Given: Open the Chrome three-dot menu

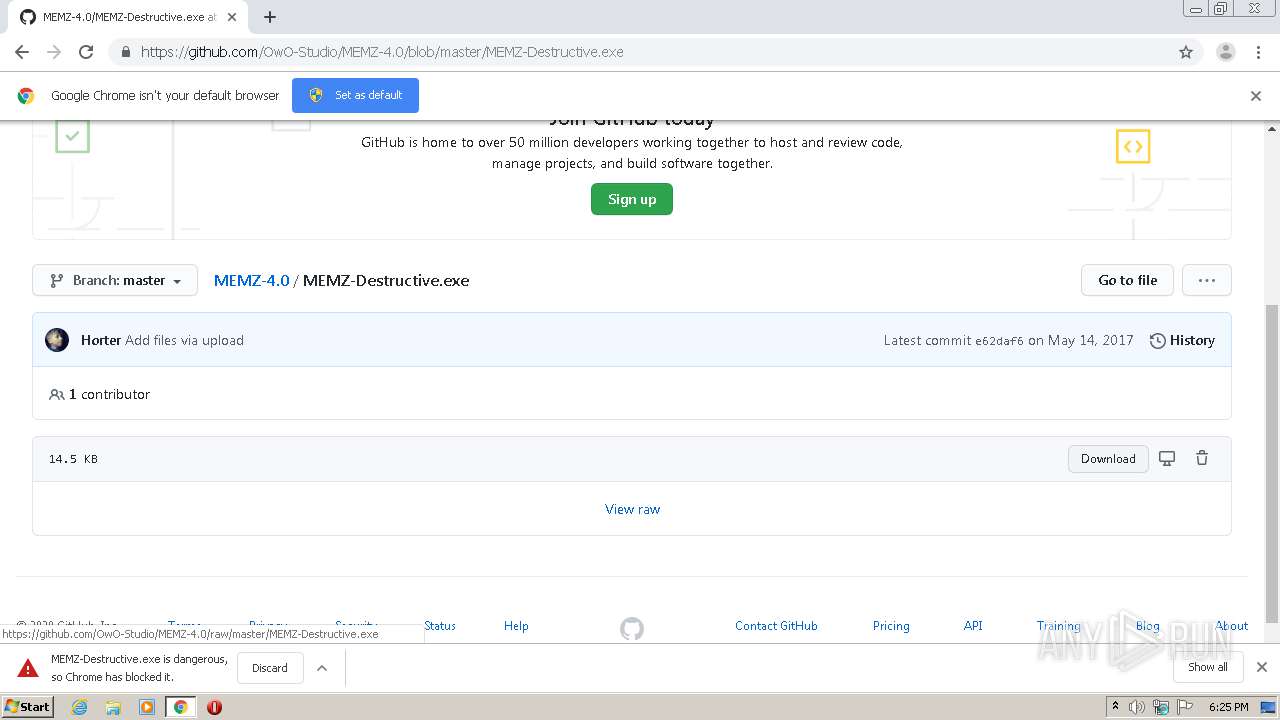Looking at the screenshot, I should pos(1258,52).
